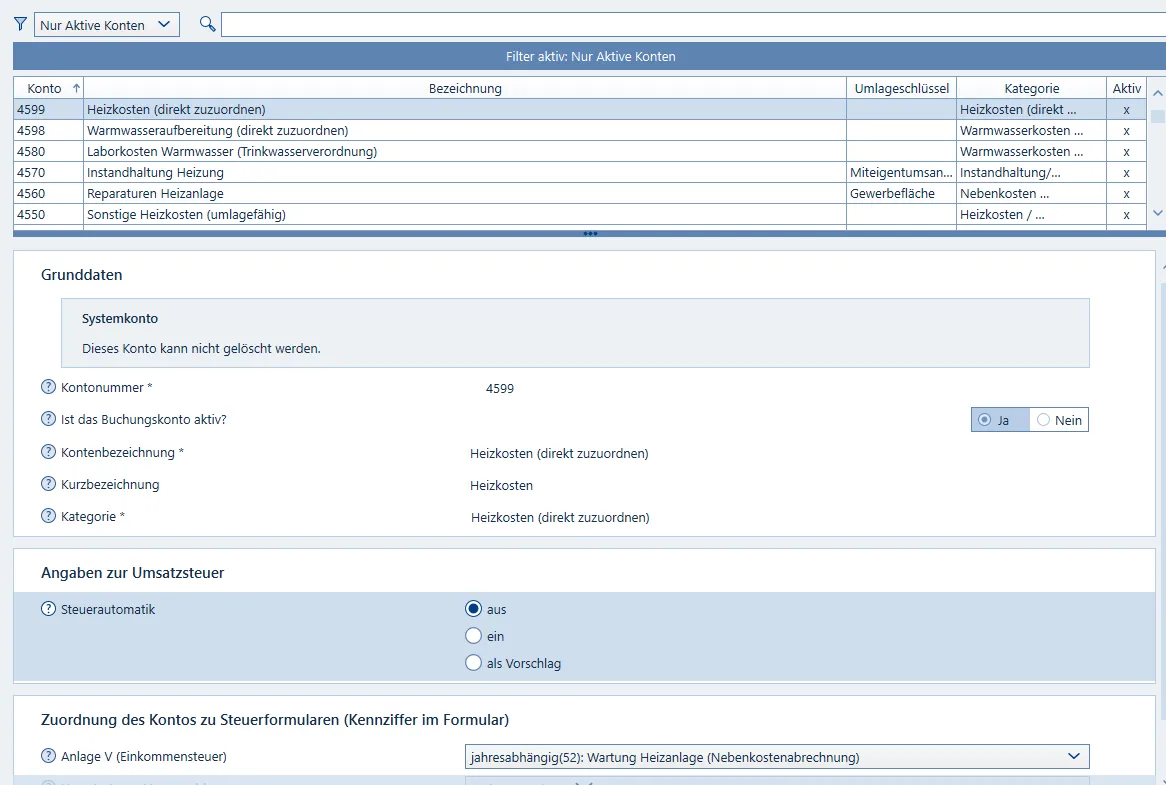
Task: Click the search input field
Action: tap(690, 25)
